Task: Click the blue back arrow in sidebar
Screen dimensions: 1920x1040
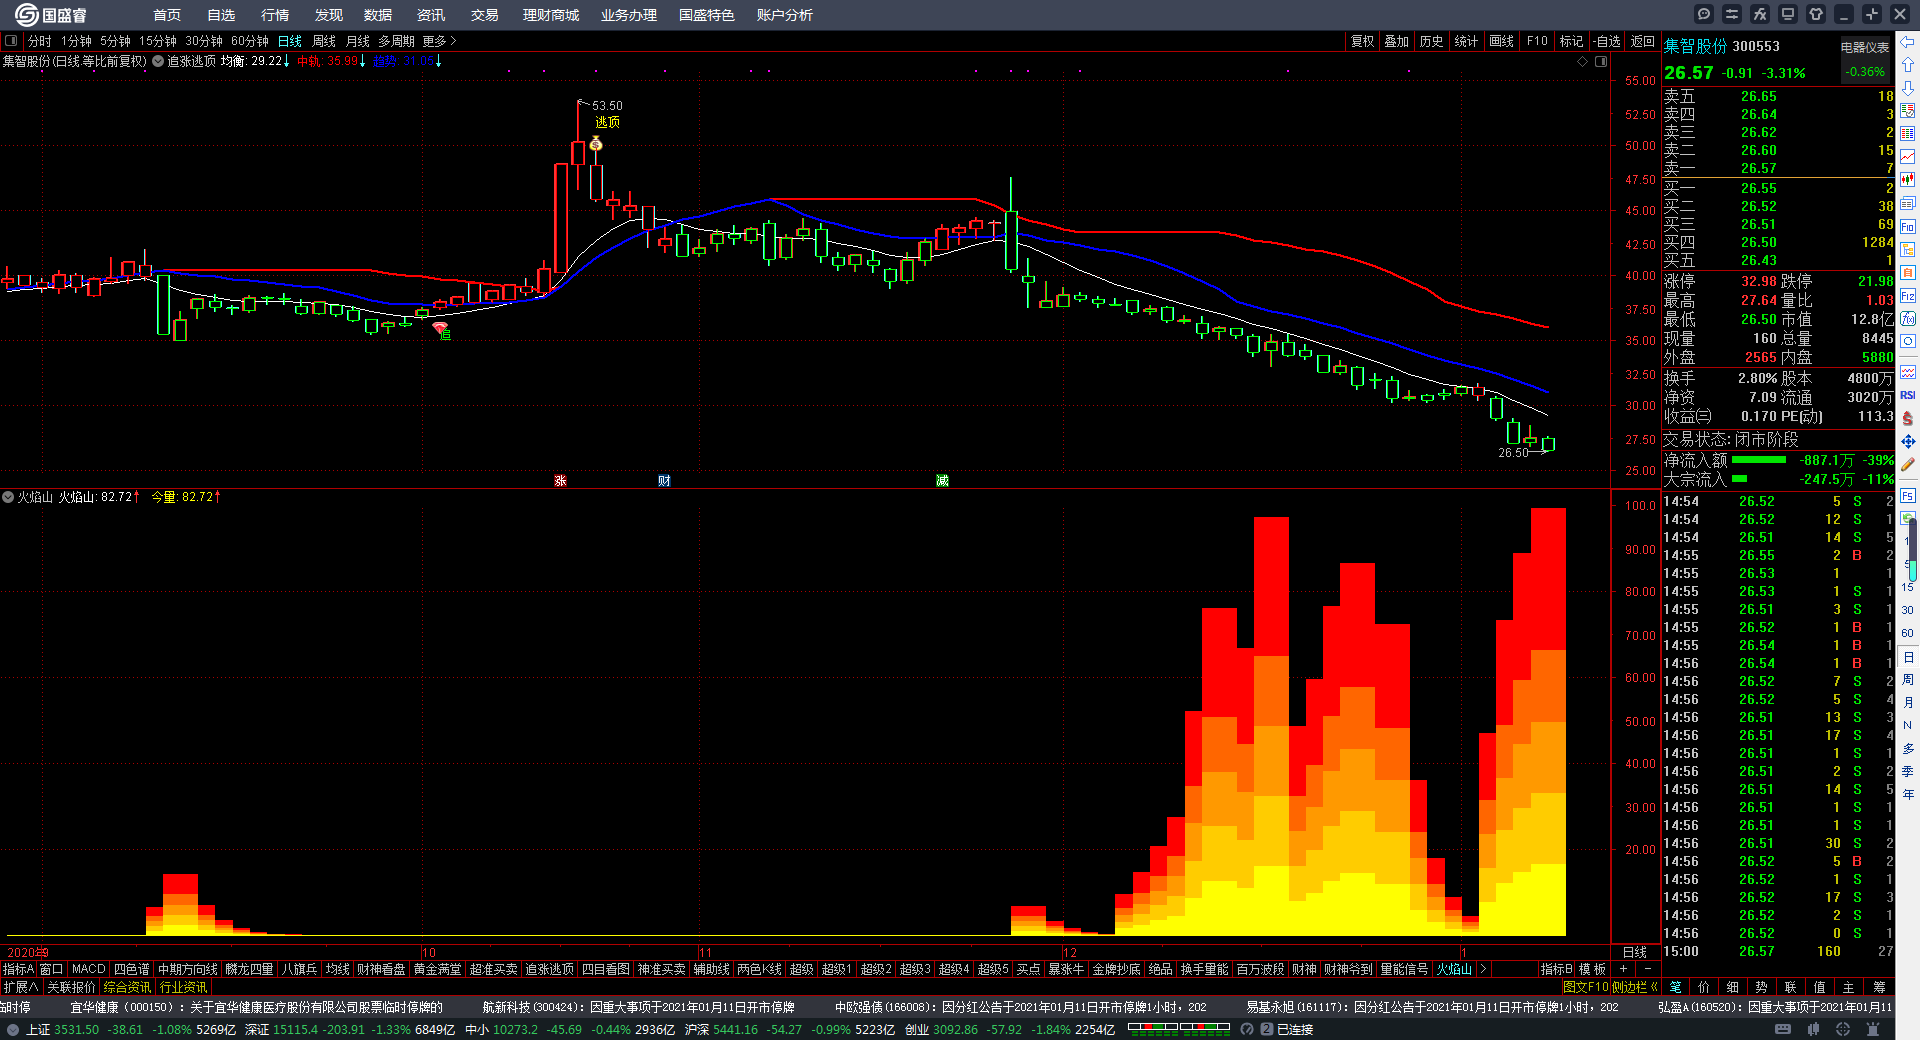Action: click(1908, 42)
